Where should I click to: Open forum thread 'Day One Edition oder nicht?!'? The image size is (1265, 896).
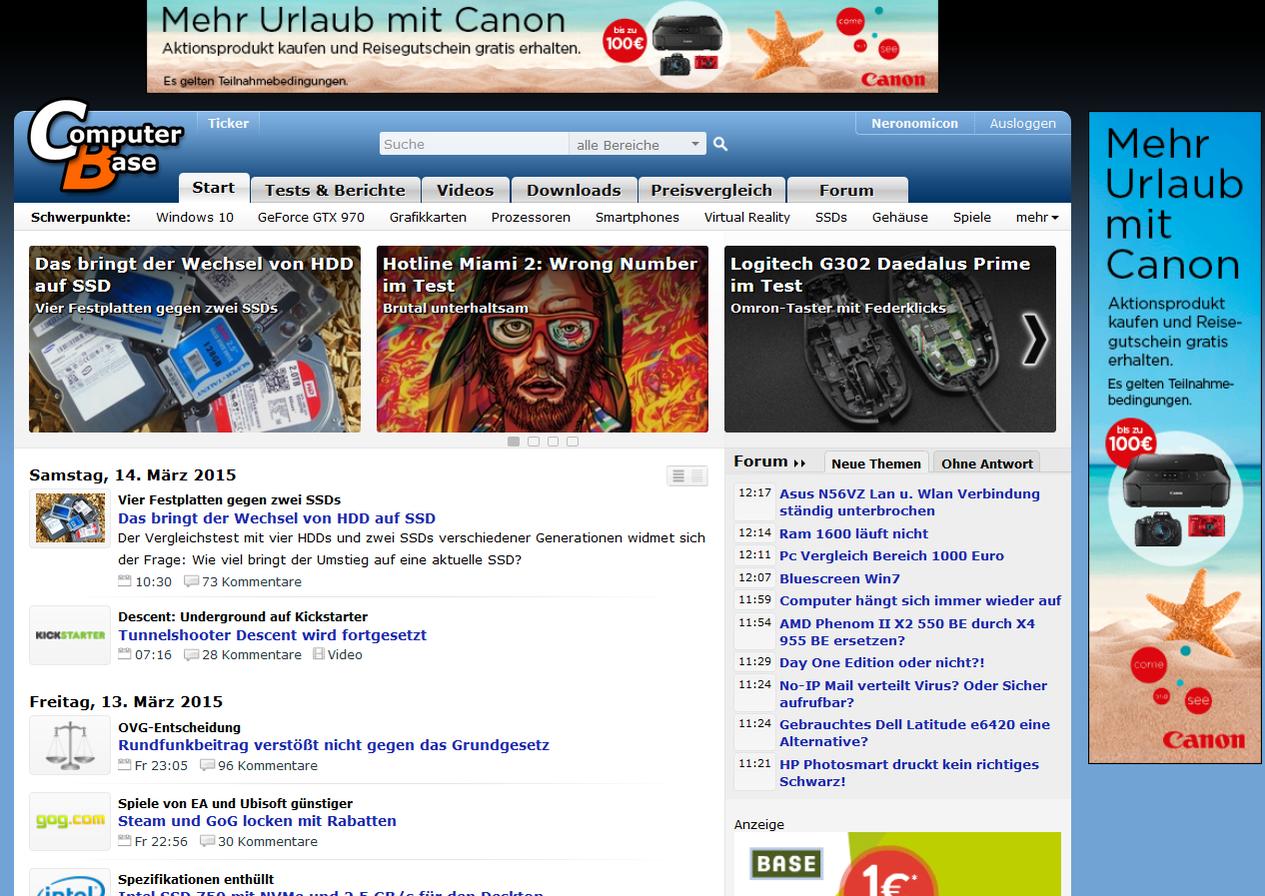click(882, 663)
